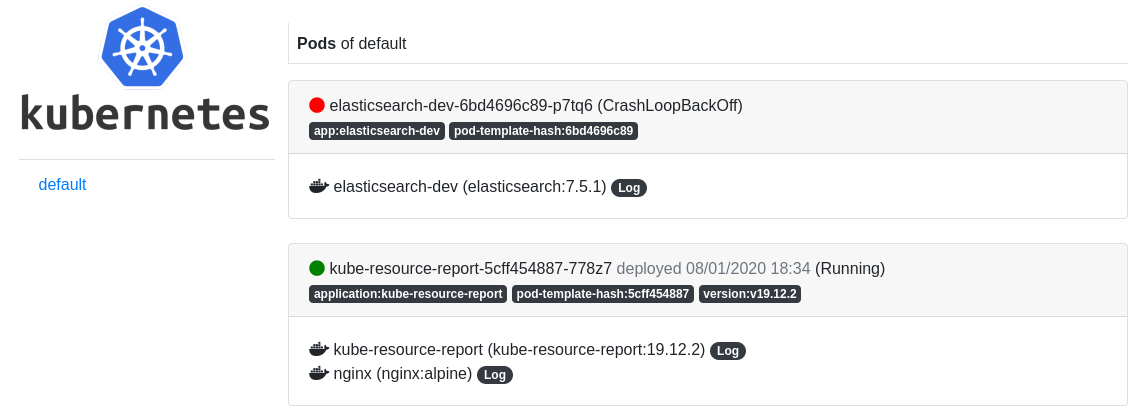1139x415 pixels.
Task: Open the default namespace link
Action: pyautogui.click(x=62, y=185)
